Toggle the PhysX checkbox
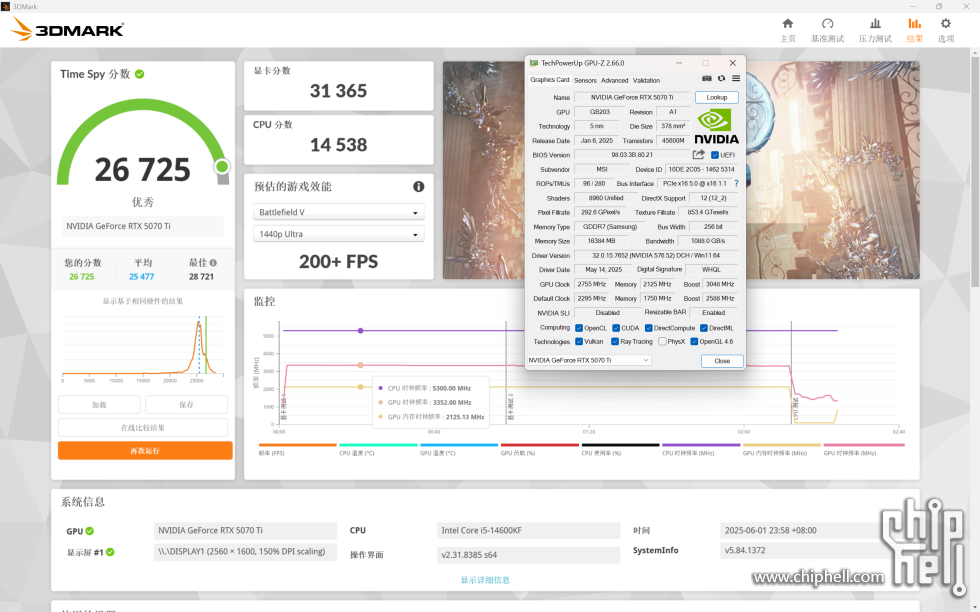980x612 pixels. click(x=662, y=341)
